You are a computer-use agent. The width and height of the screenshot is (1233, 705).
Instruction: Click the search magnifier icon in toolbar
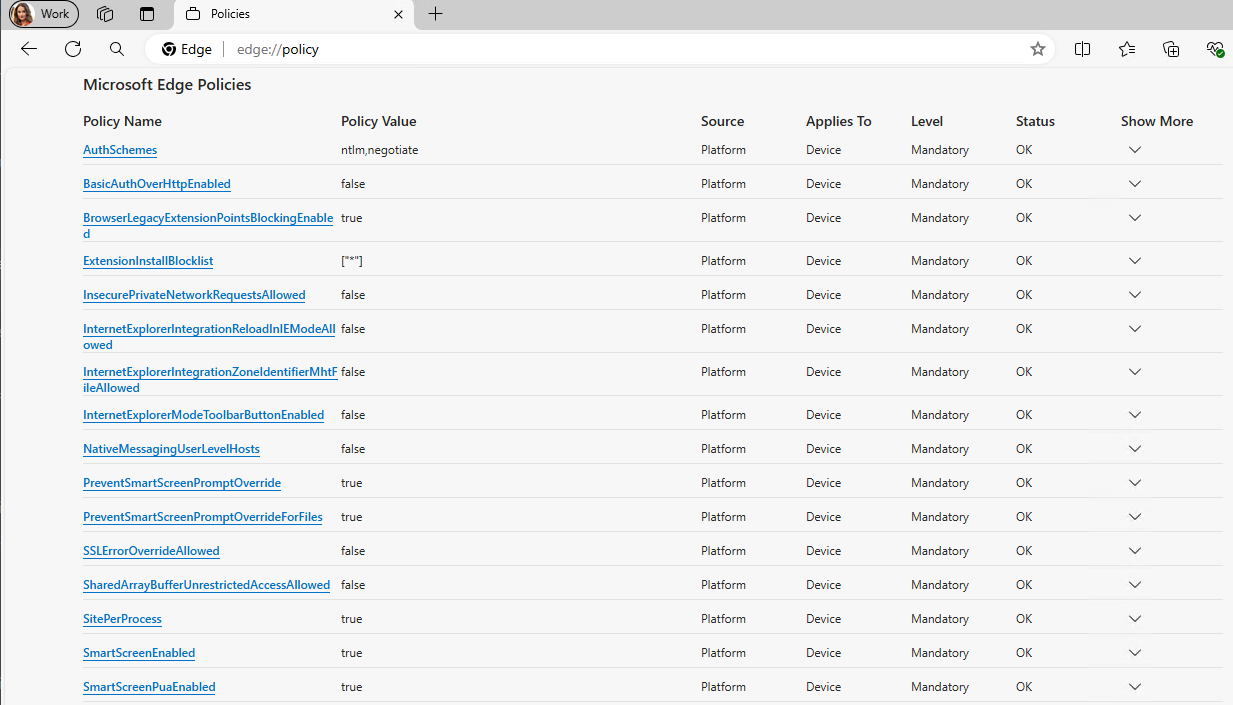(117, 49)
